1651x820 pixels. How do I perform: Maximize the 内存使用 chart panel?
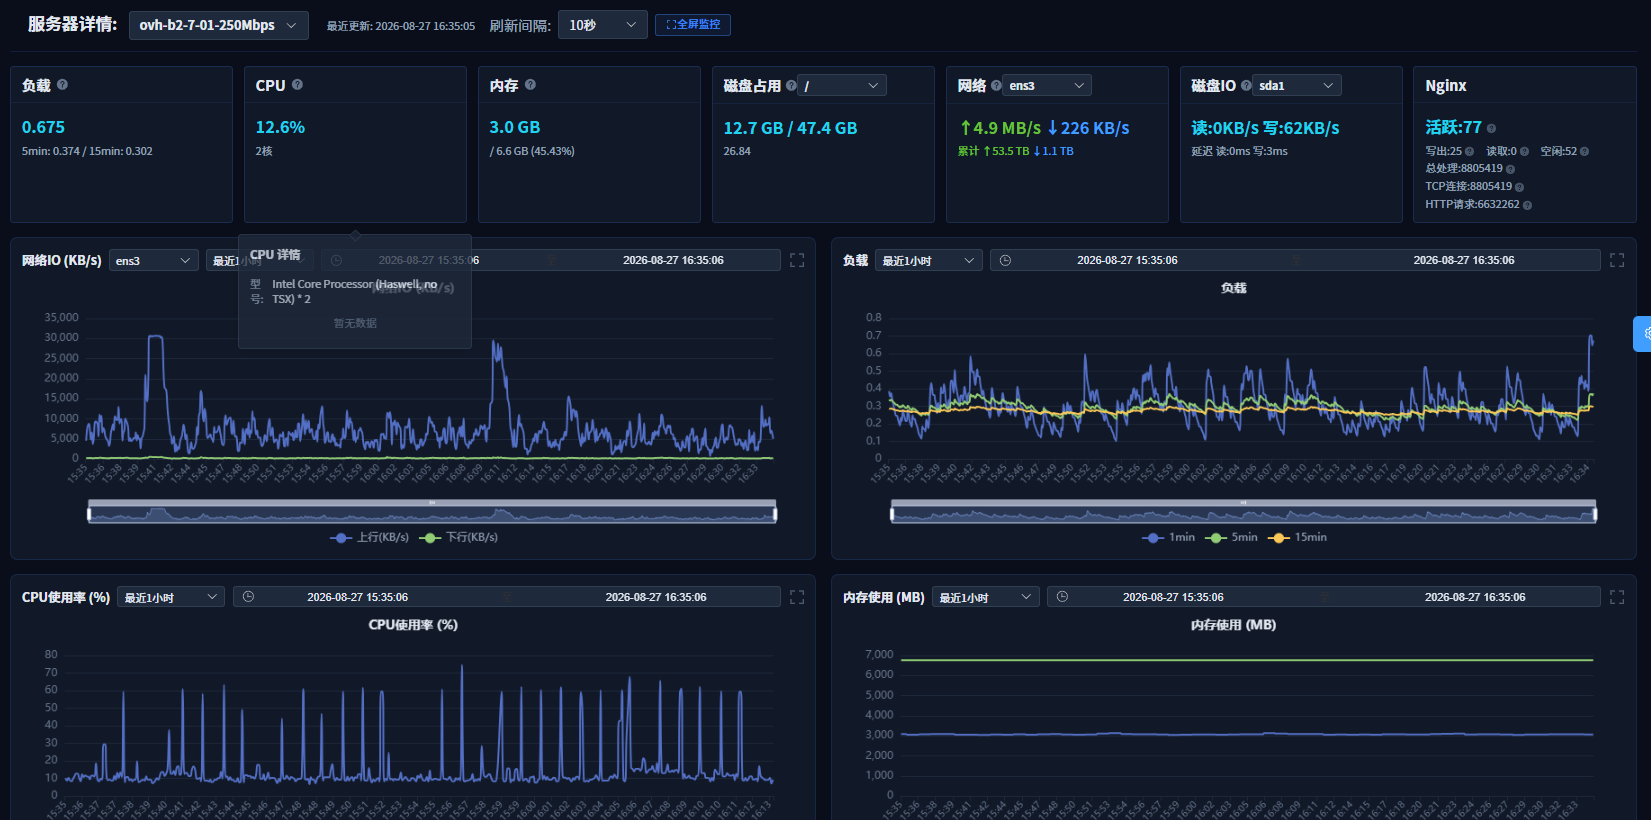tap(1617, 597)
